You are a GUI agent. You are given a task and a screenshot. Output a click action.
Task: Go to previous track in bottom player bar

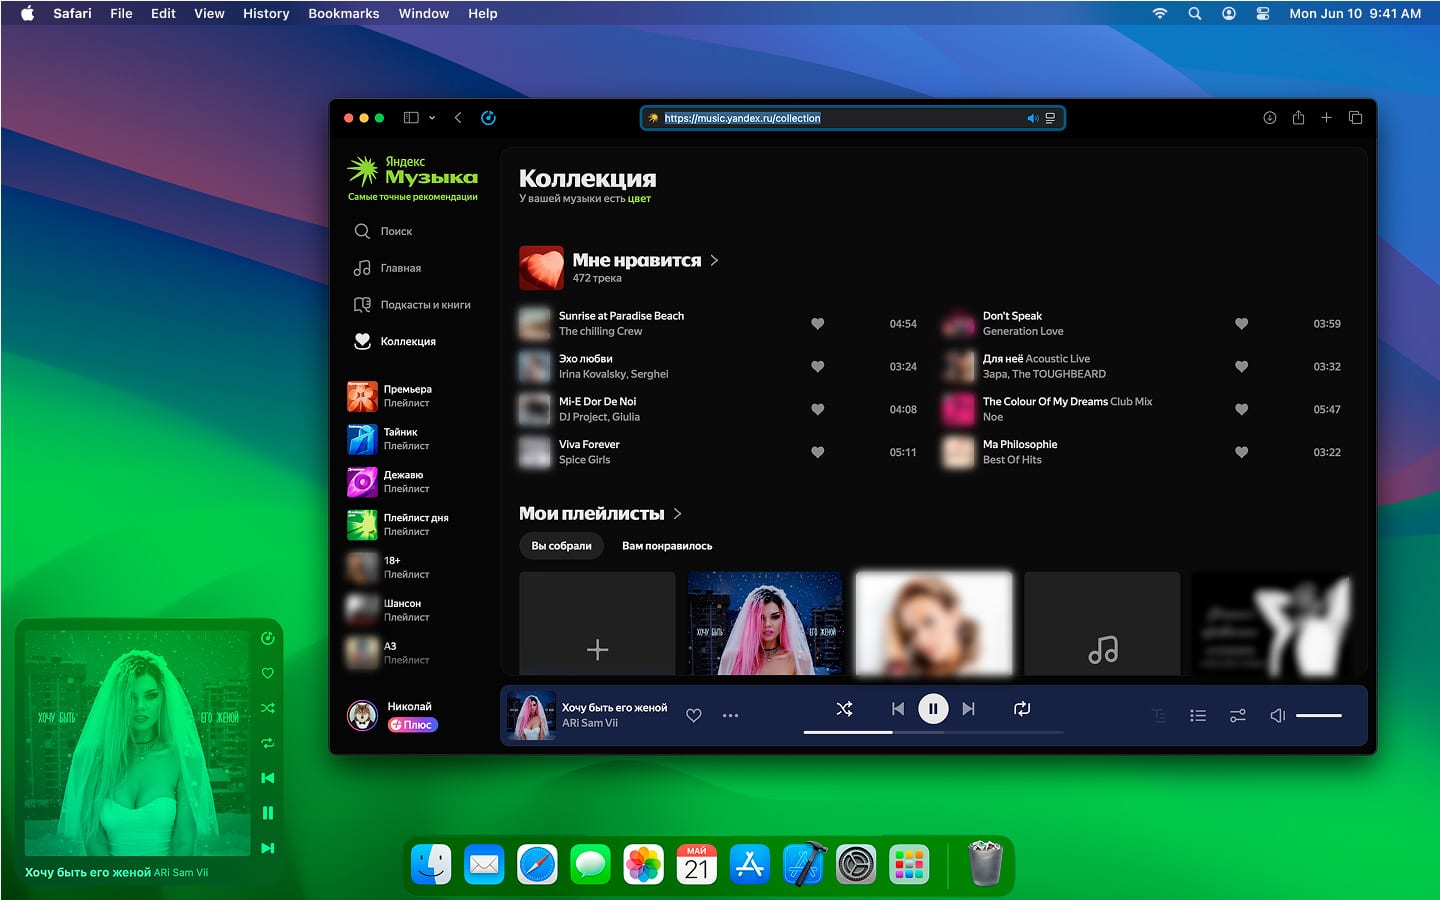tap(898, 709)
